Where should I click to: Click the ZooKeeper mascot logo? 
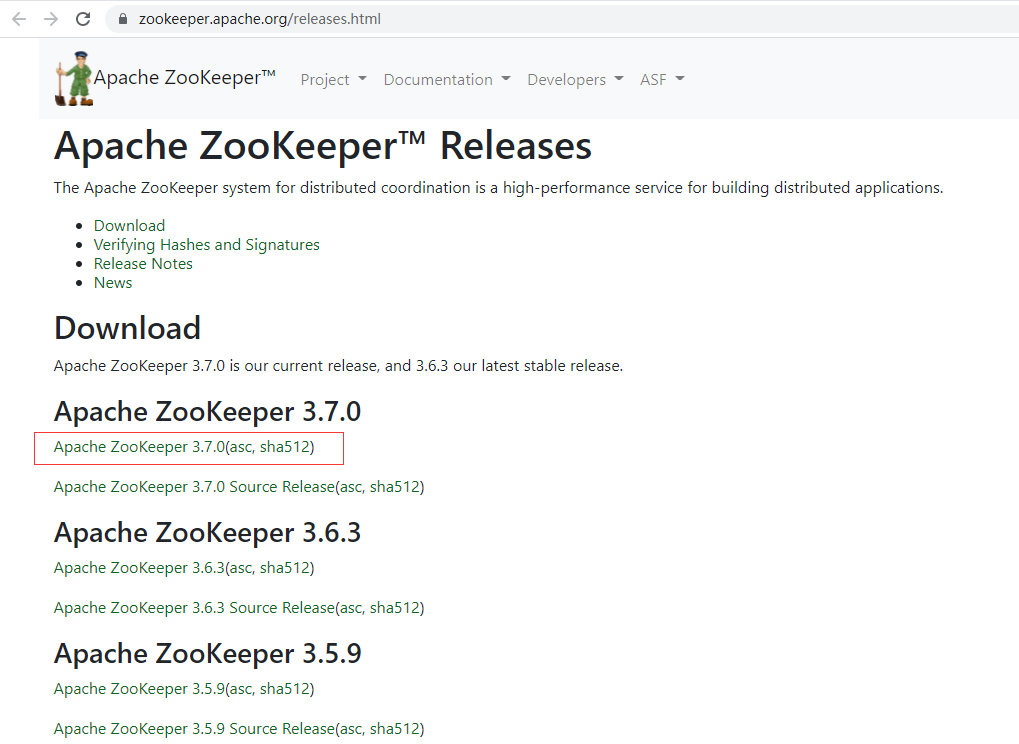click(74, 79)
